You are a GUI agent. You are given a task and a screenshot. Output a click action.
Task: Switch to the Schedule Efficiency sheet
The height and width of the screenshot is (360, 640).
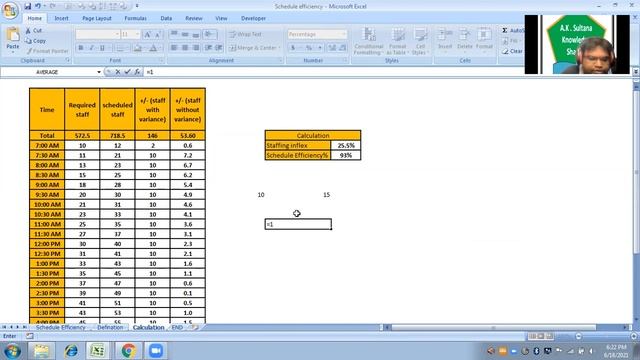60,327
